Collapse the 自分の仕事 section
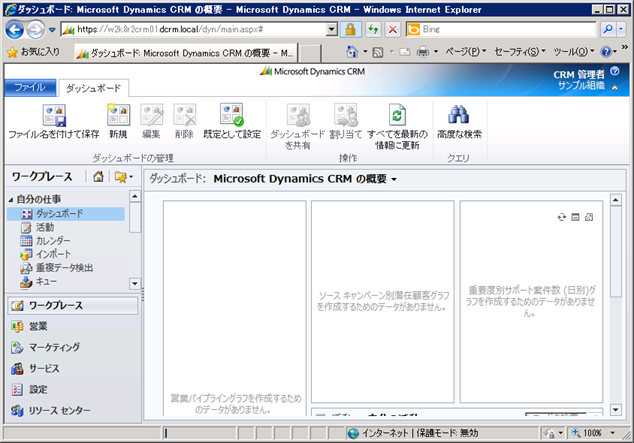The image size is (634, 443). tap(11, 200)
